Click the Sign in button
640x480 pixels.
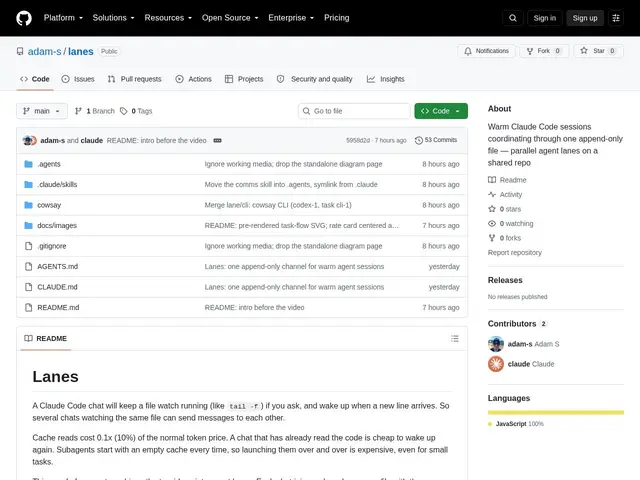(x=544, y=18)
